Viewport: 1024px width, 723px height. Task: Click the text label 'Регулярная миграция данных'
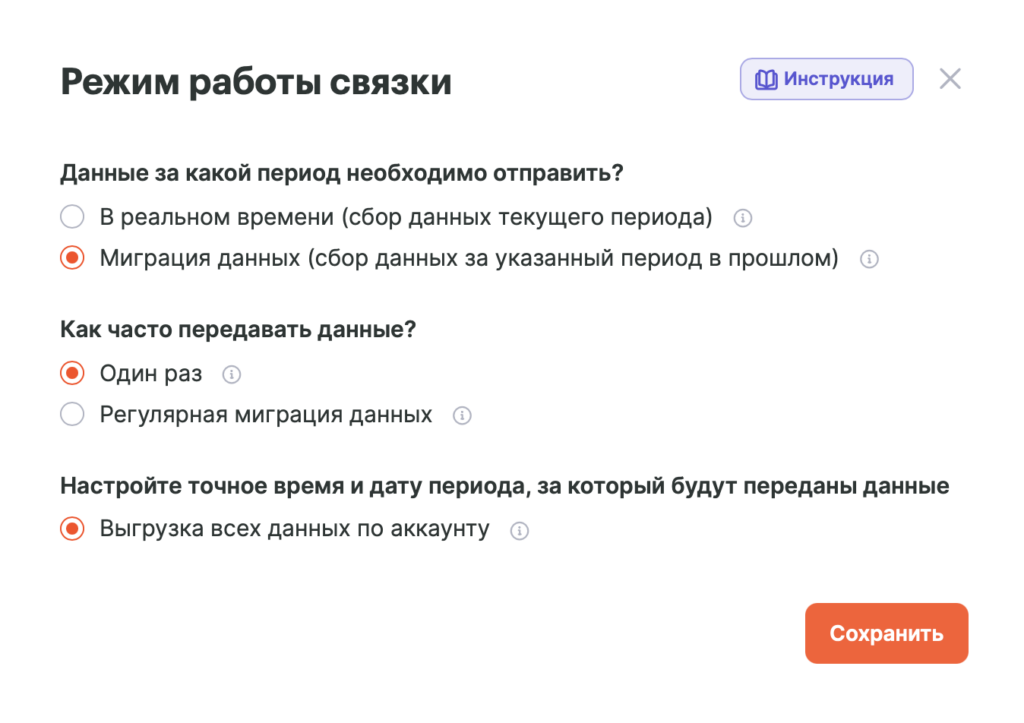click(266, 415)
